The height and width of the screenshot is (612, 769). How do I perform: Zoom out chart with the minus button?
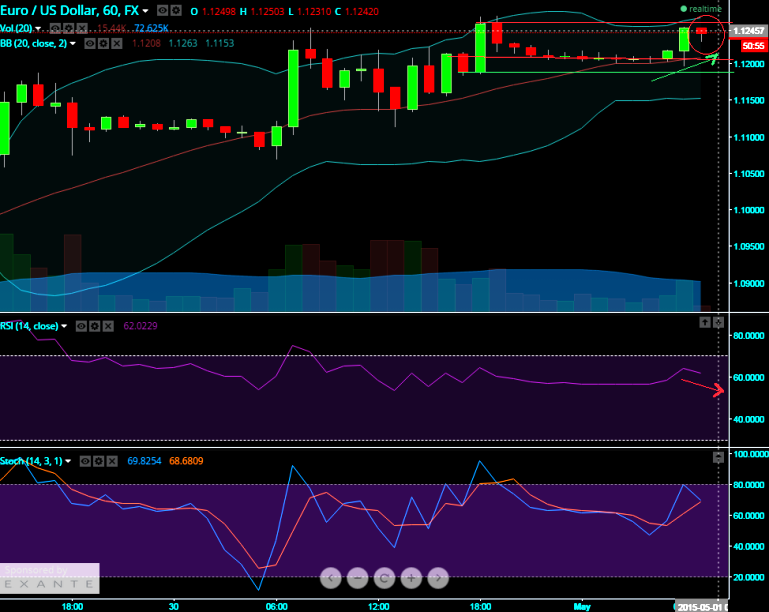point(358,578)
